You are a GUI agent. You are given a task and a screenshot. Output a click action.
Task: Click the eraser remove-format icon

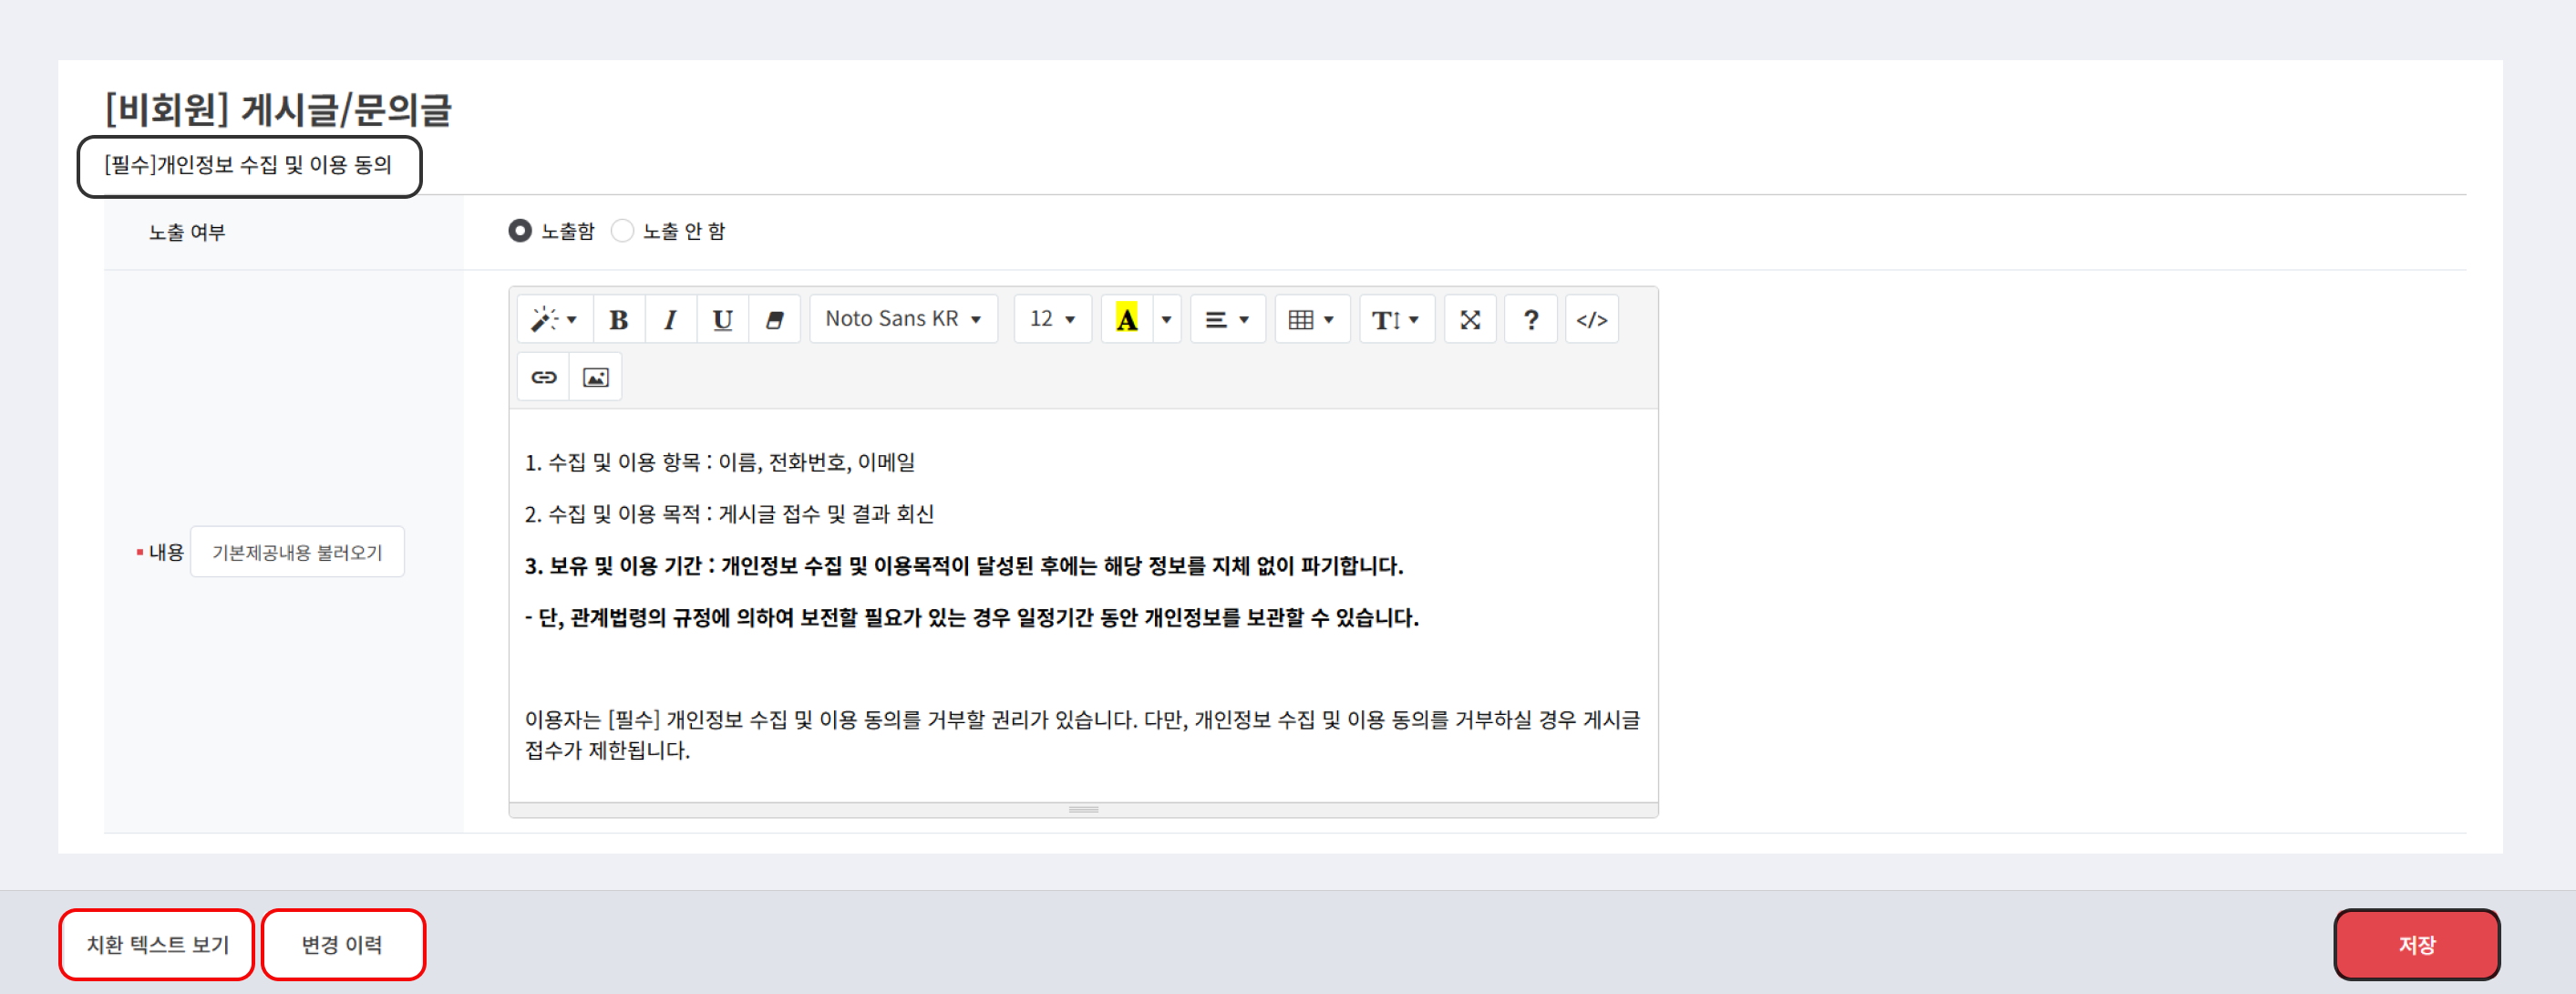774,320
